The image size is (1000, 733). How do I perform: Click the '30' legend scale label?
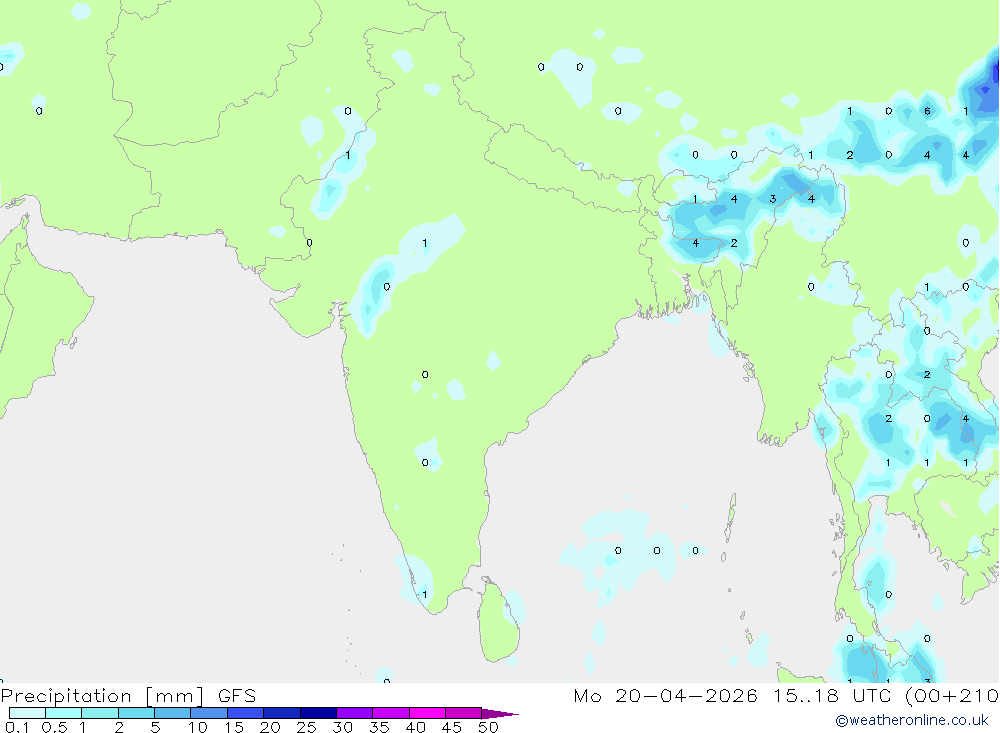(x=342, y=727)
